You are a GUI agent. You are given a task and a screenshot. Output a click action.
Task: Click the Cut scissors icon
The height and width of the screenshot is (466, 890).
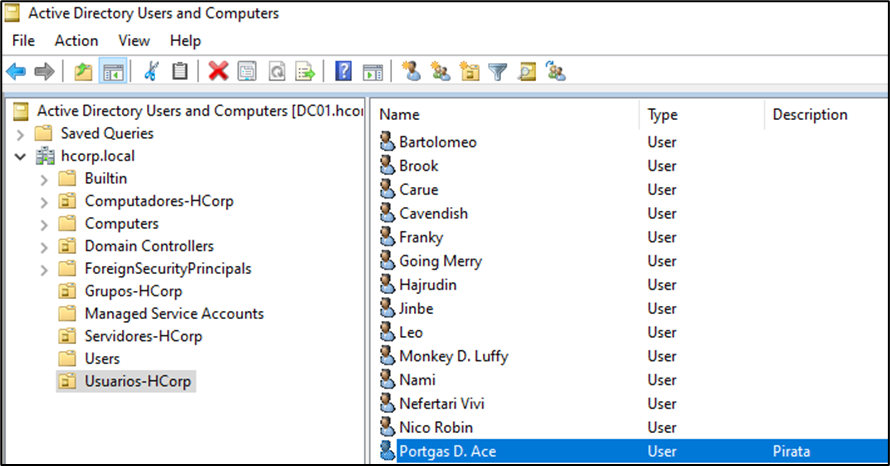click(x=151, y=71)
